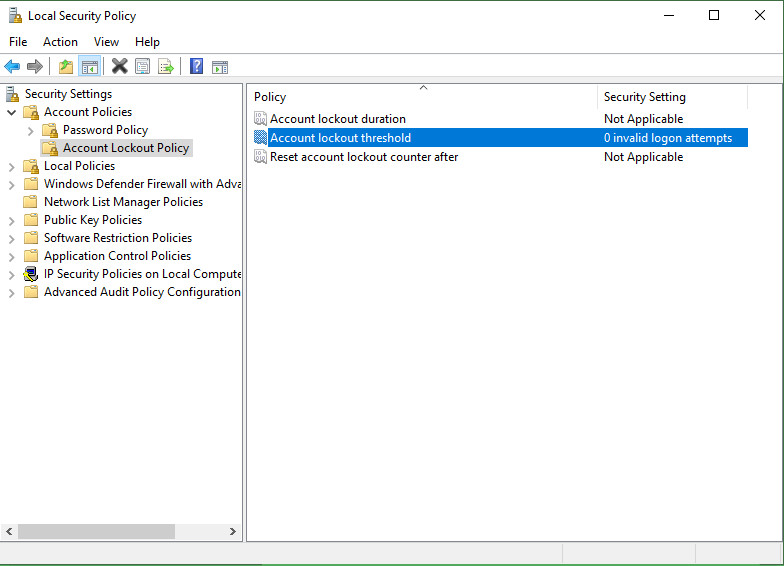Maximize the Local Security Policy window

click(714, 16)
